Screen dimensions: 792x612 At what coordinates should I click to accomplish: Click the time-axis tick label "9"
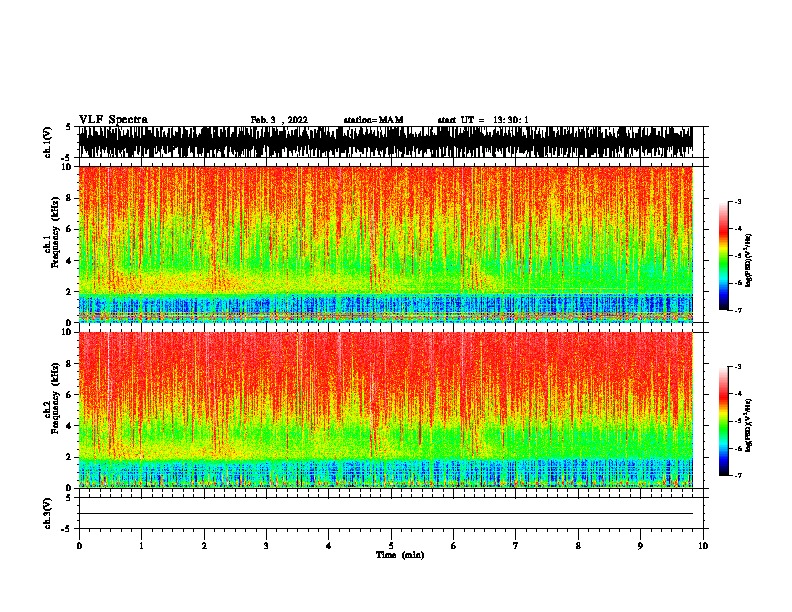(640, 546)
